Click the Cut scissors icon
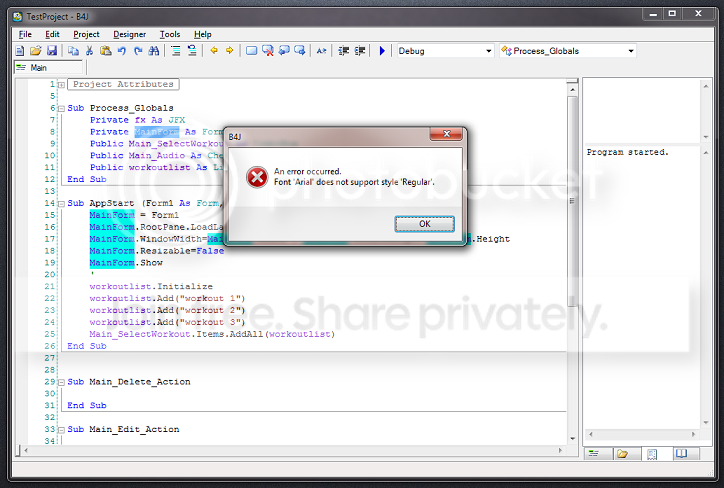 tap(90, 51)
